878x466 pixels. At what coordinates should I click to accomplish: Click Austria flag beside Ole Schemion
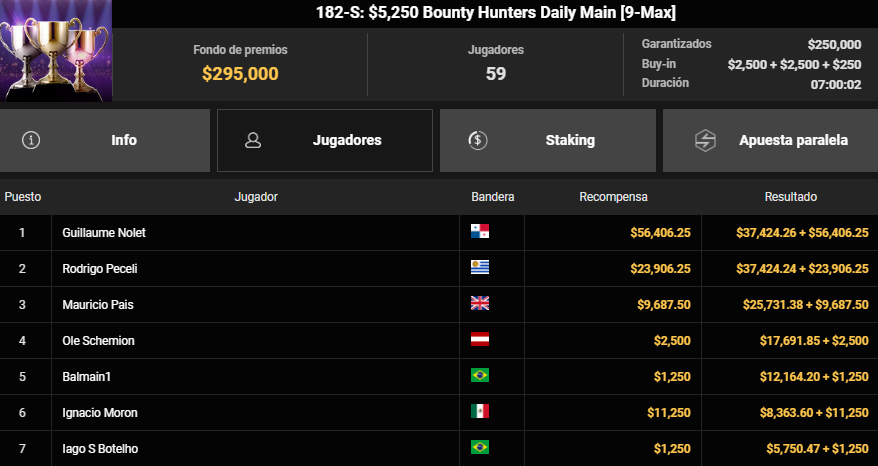coord(480,339)
